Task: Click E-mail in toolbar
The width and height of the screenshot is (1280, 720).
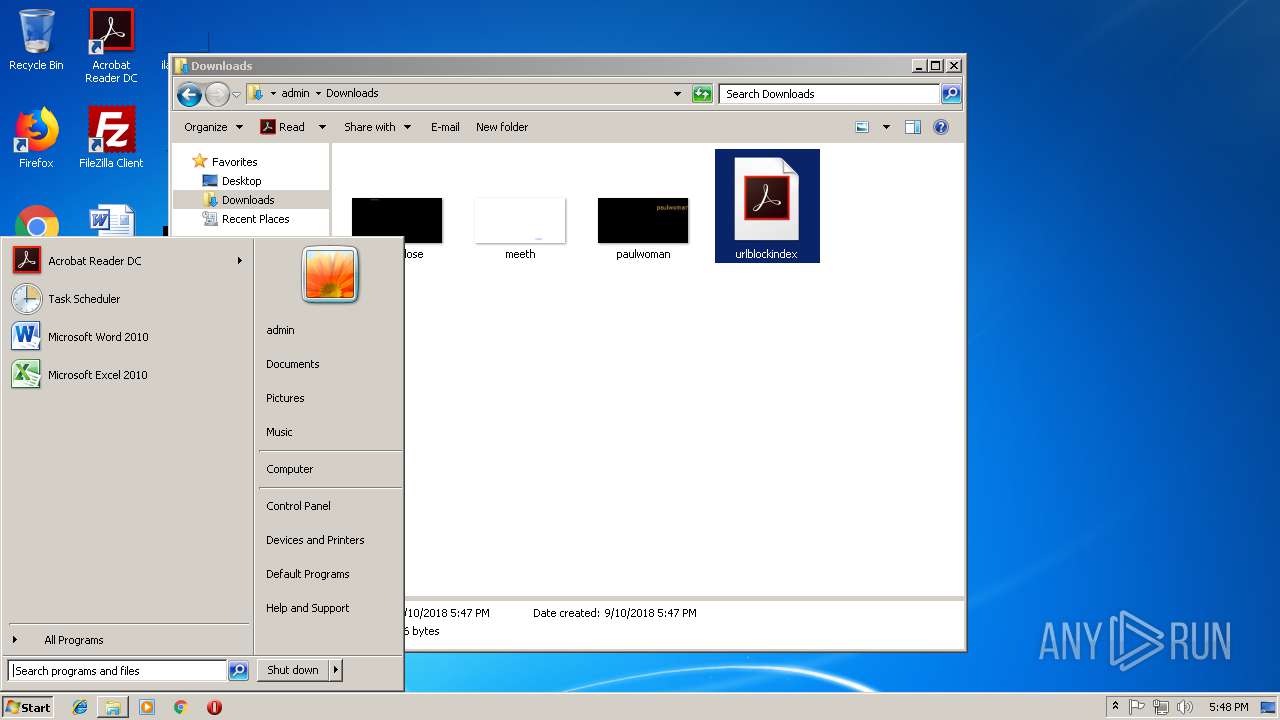Action: (445, 127)
